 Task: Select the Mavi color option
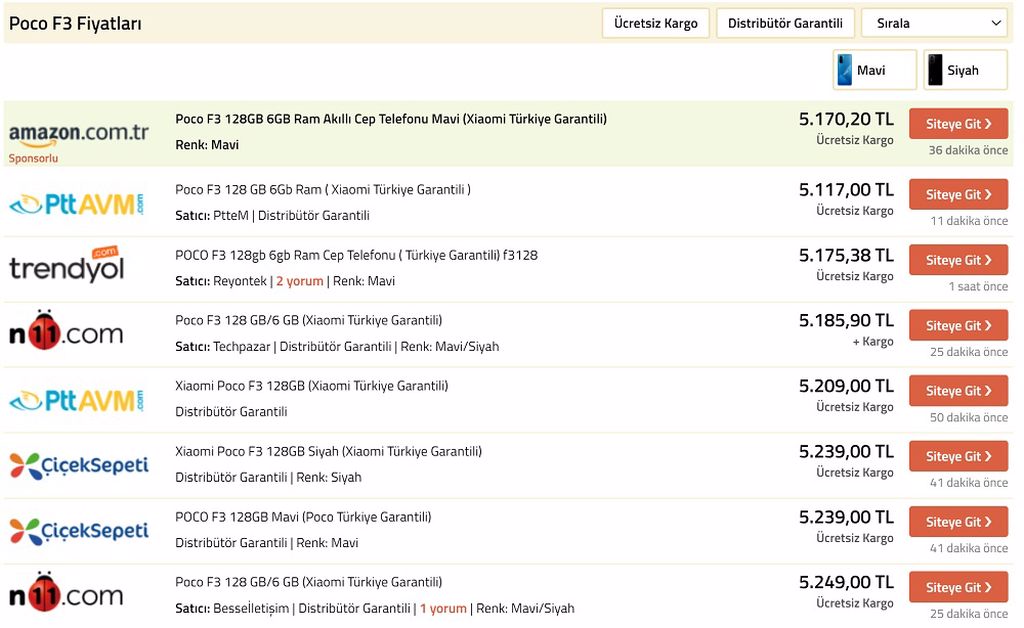(874, 70)
